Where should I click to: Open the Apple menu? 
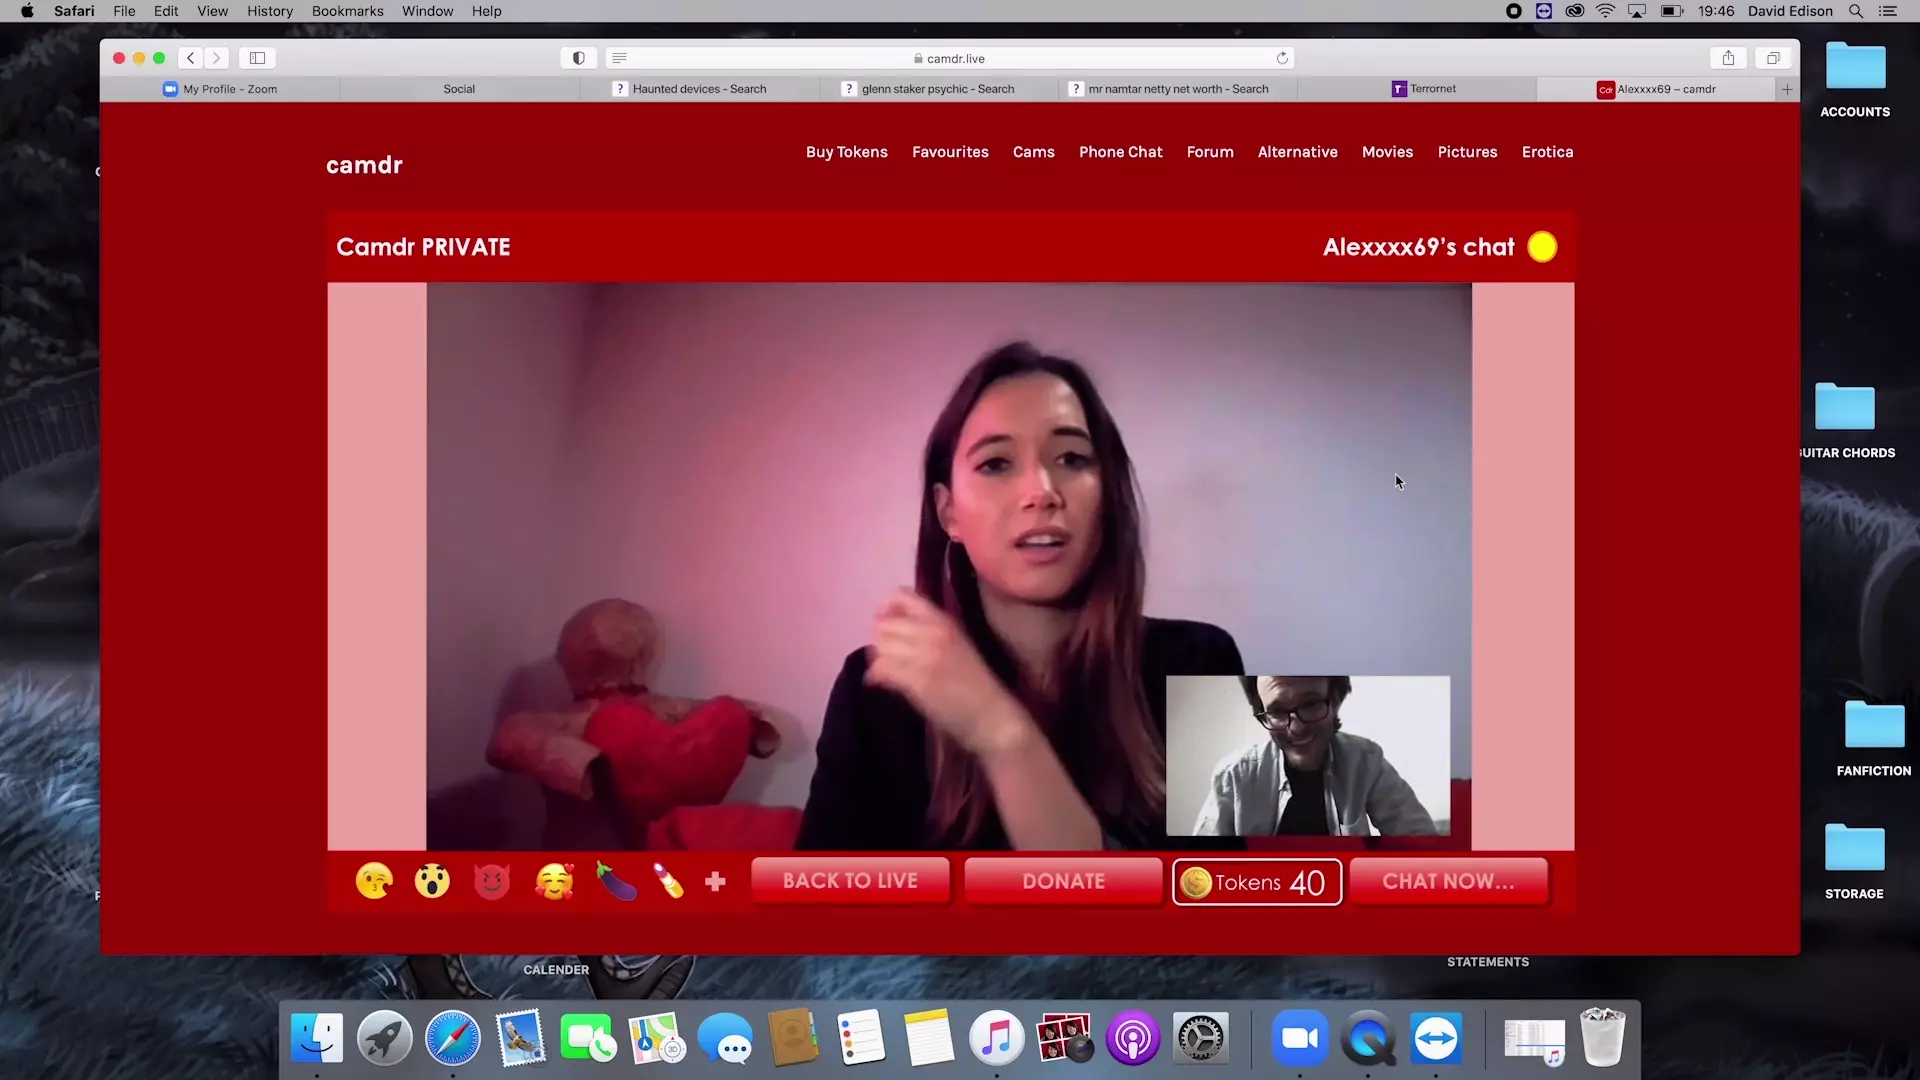click(x=27, y=11)
